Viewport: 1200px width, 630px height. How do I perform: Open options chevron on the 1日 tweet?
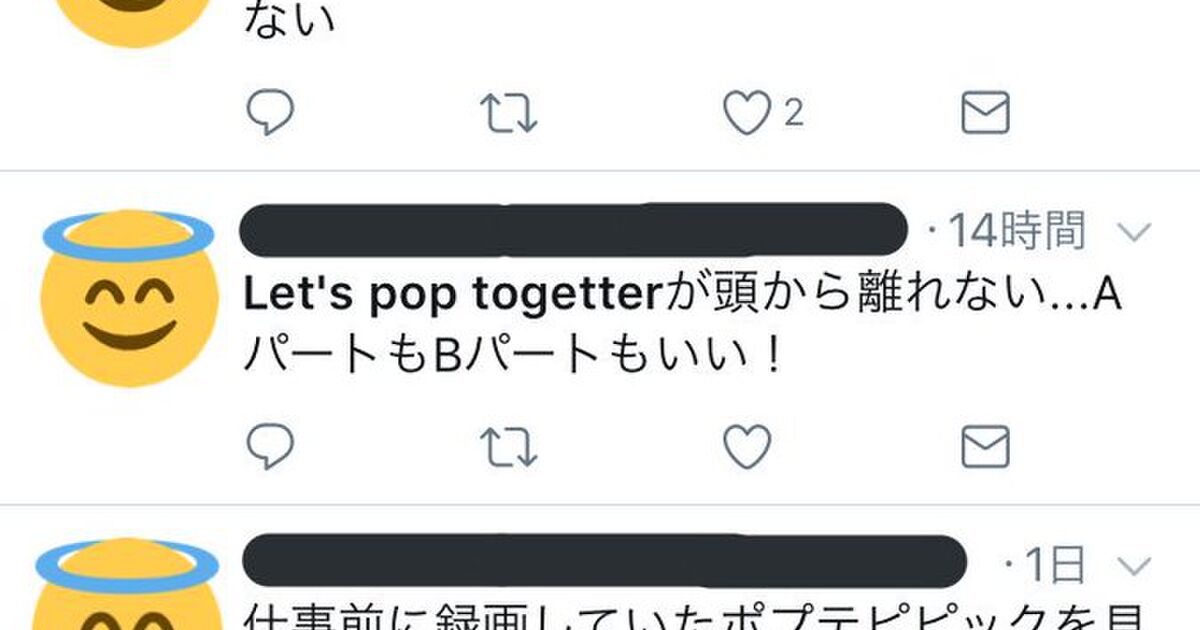[1133, 567]
